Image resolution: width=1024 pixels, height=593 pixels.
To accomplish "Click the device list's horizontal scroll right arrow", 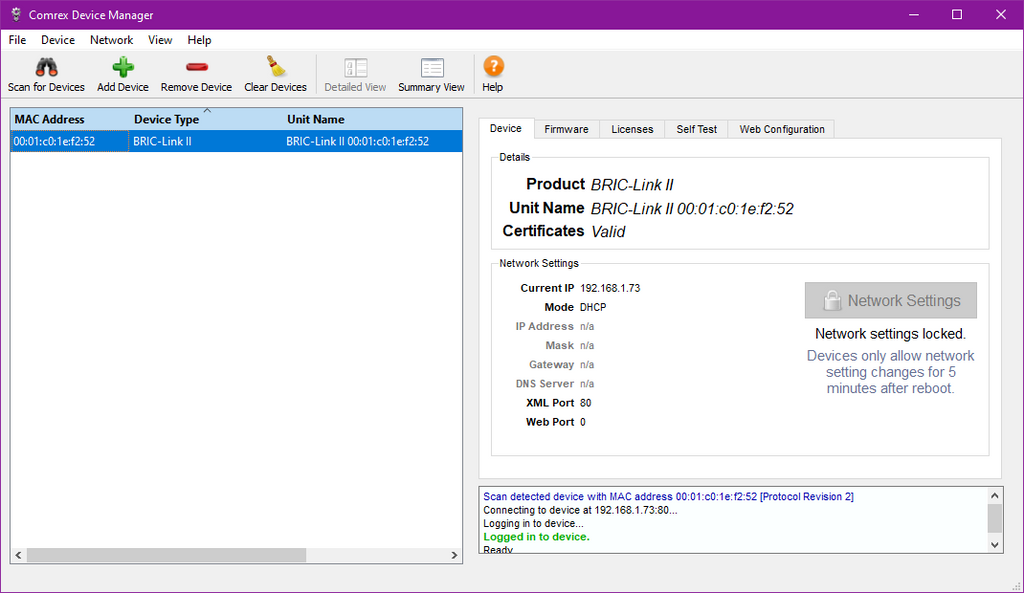I will (455, 555).
